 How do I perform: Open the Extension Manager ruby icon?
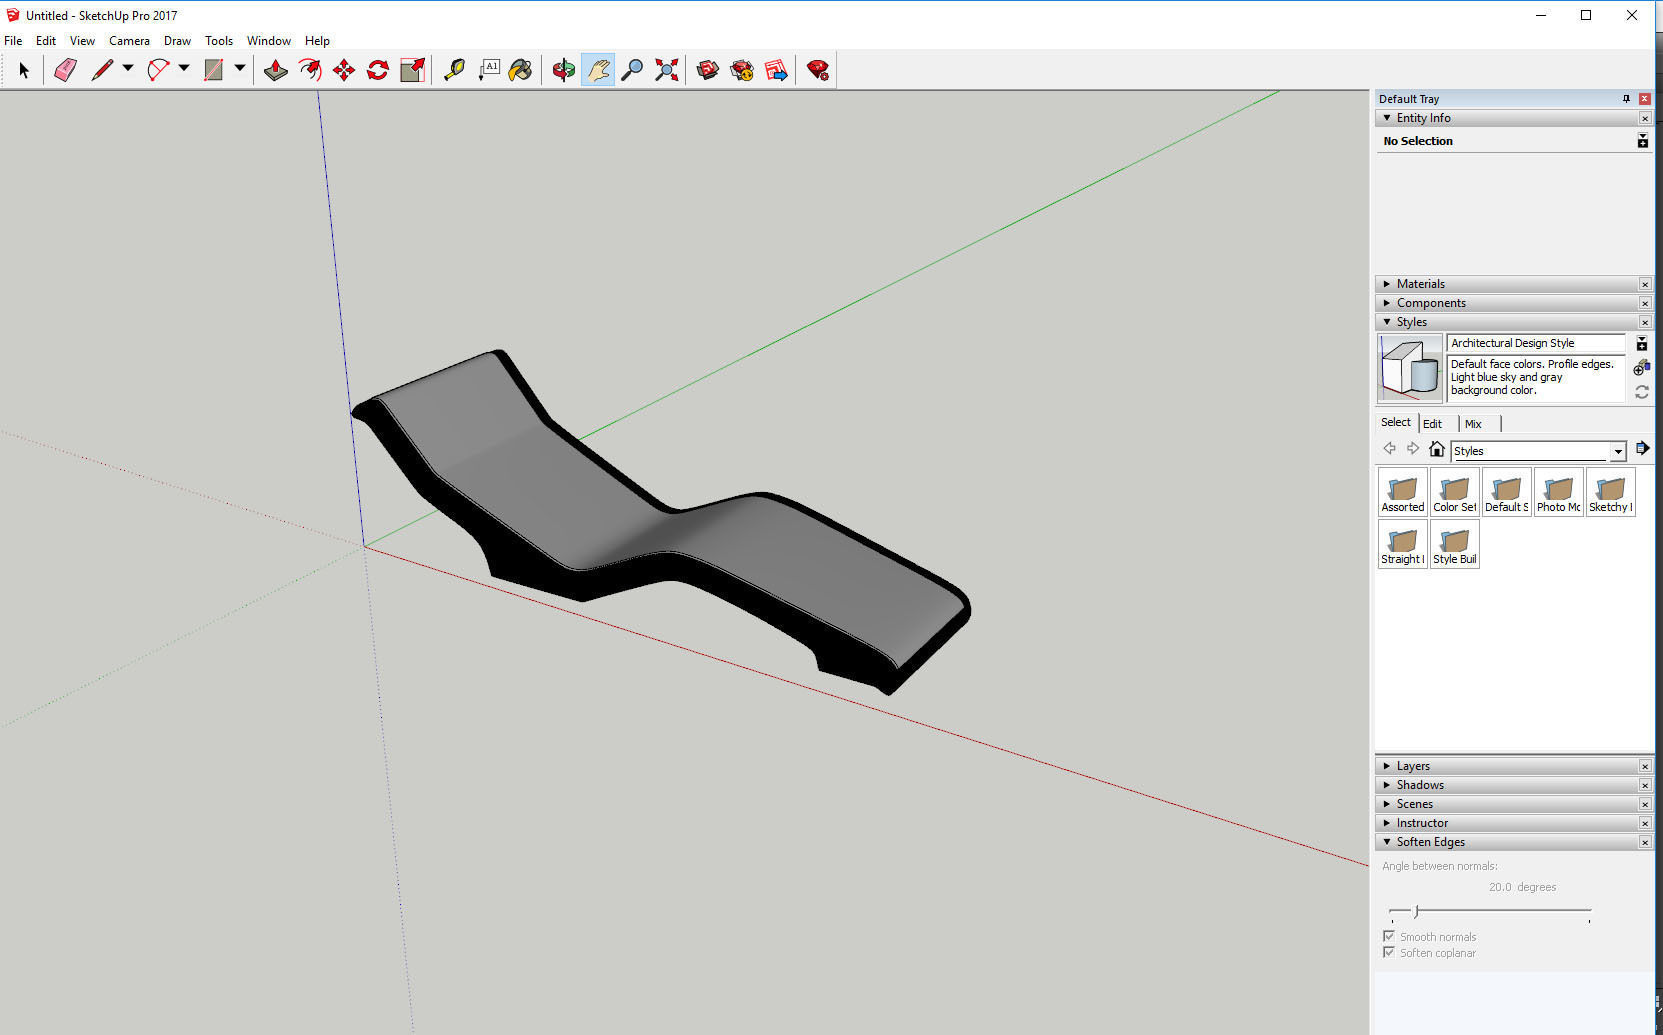(818, 70)
